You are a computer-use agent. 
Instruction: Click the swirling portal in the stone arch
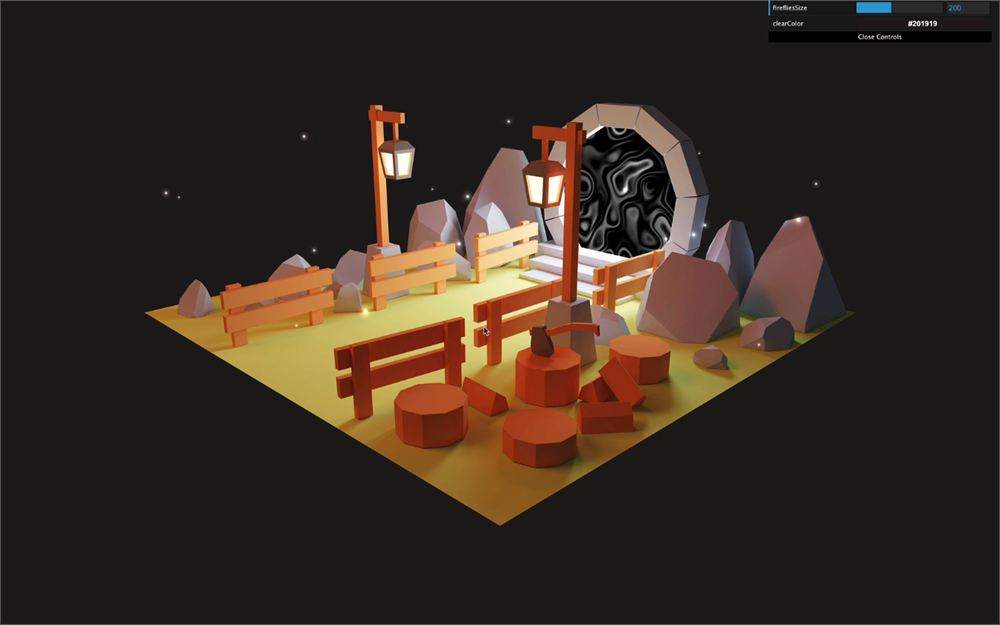pos(628,191)
